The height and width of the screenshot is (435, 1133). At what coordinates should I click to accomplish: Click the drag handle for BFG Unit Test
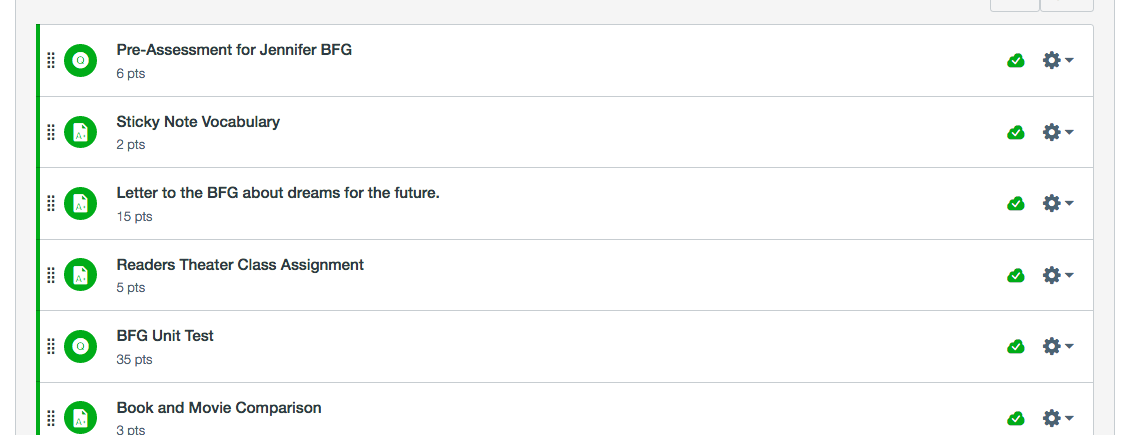pyautogui.click(x=51, y=346)
